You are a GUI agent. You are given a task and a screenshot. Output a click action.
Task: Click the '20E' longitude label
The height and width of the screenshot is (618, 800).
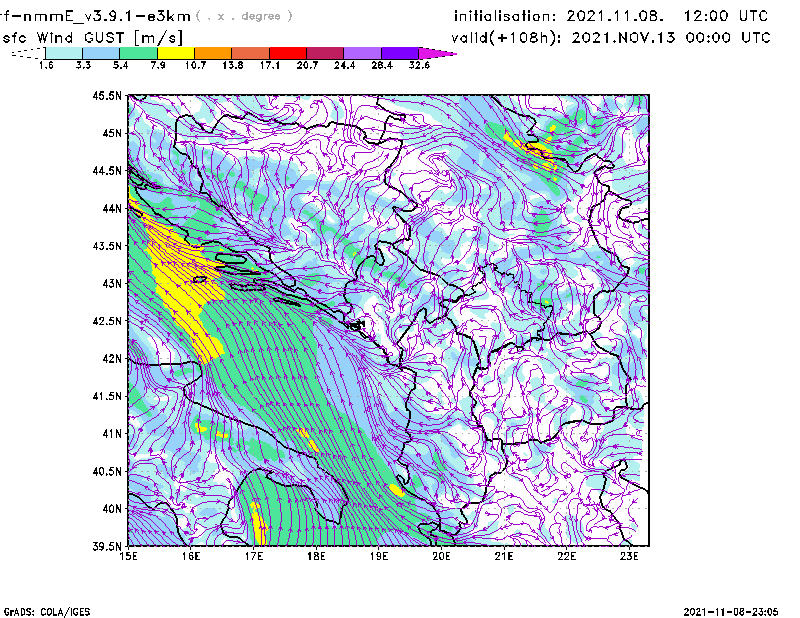pos(441,556)
